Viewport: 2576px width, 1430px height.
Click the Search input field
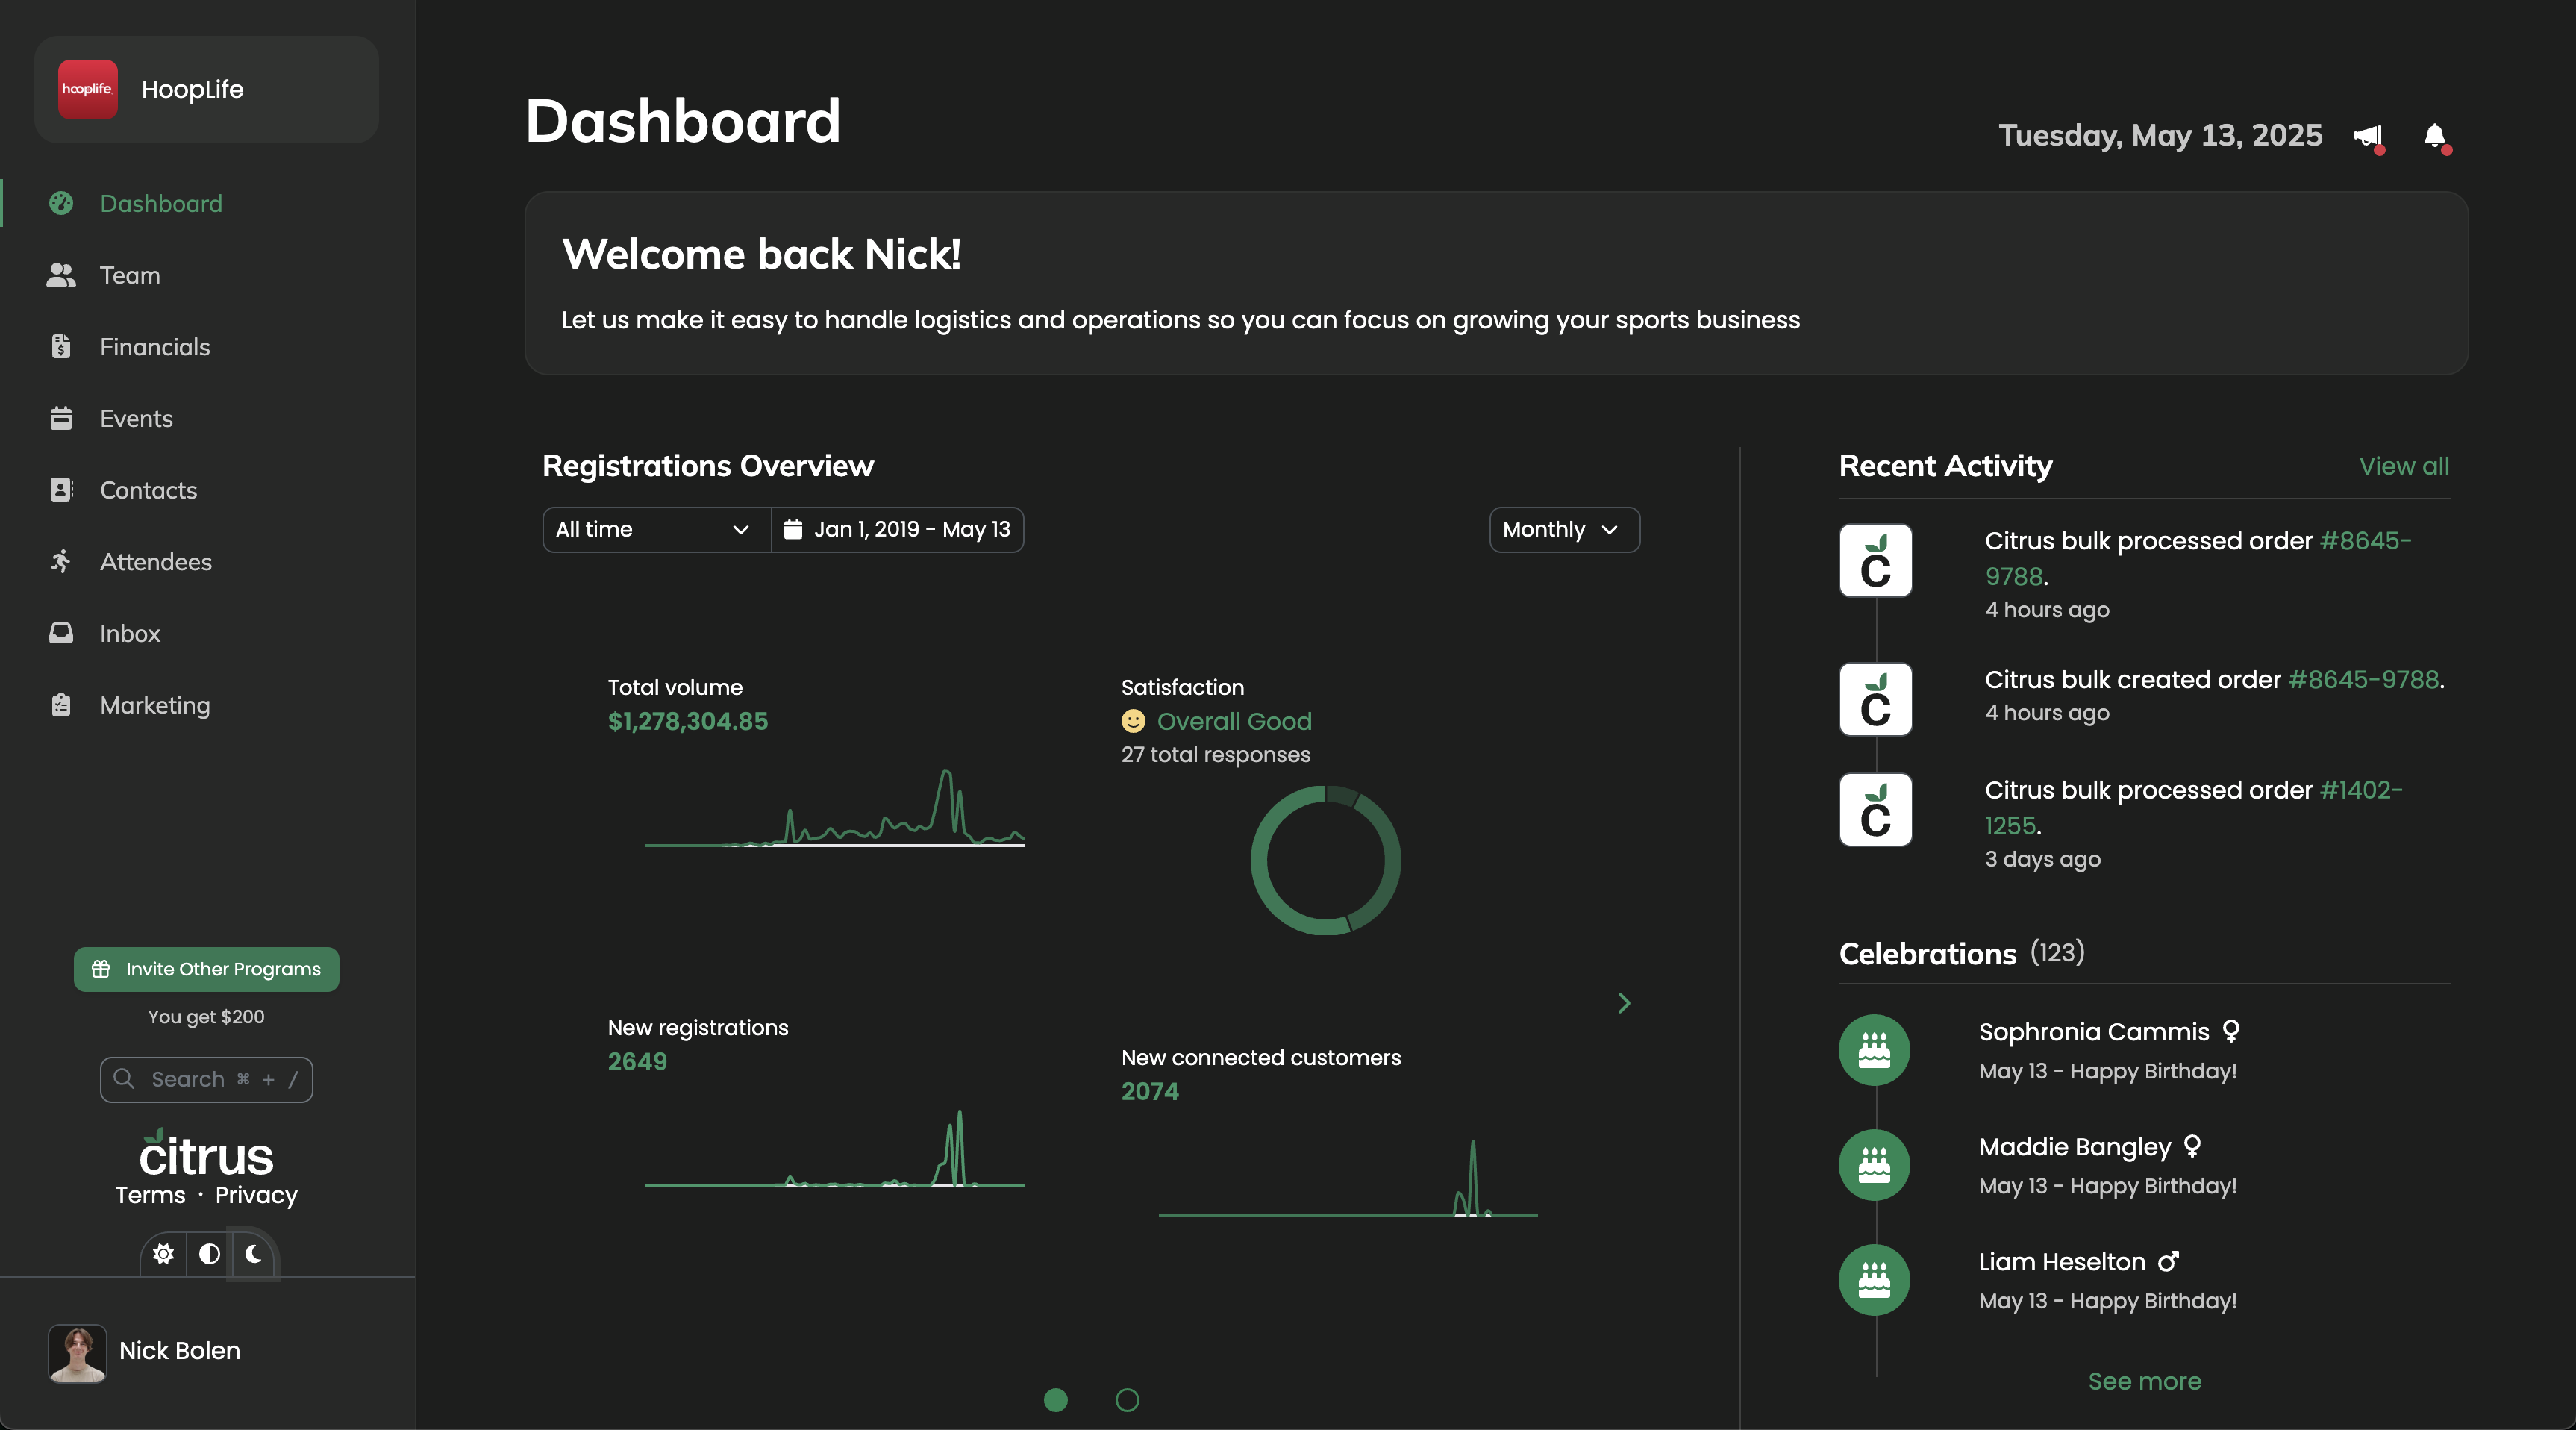206,1079
